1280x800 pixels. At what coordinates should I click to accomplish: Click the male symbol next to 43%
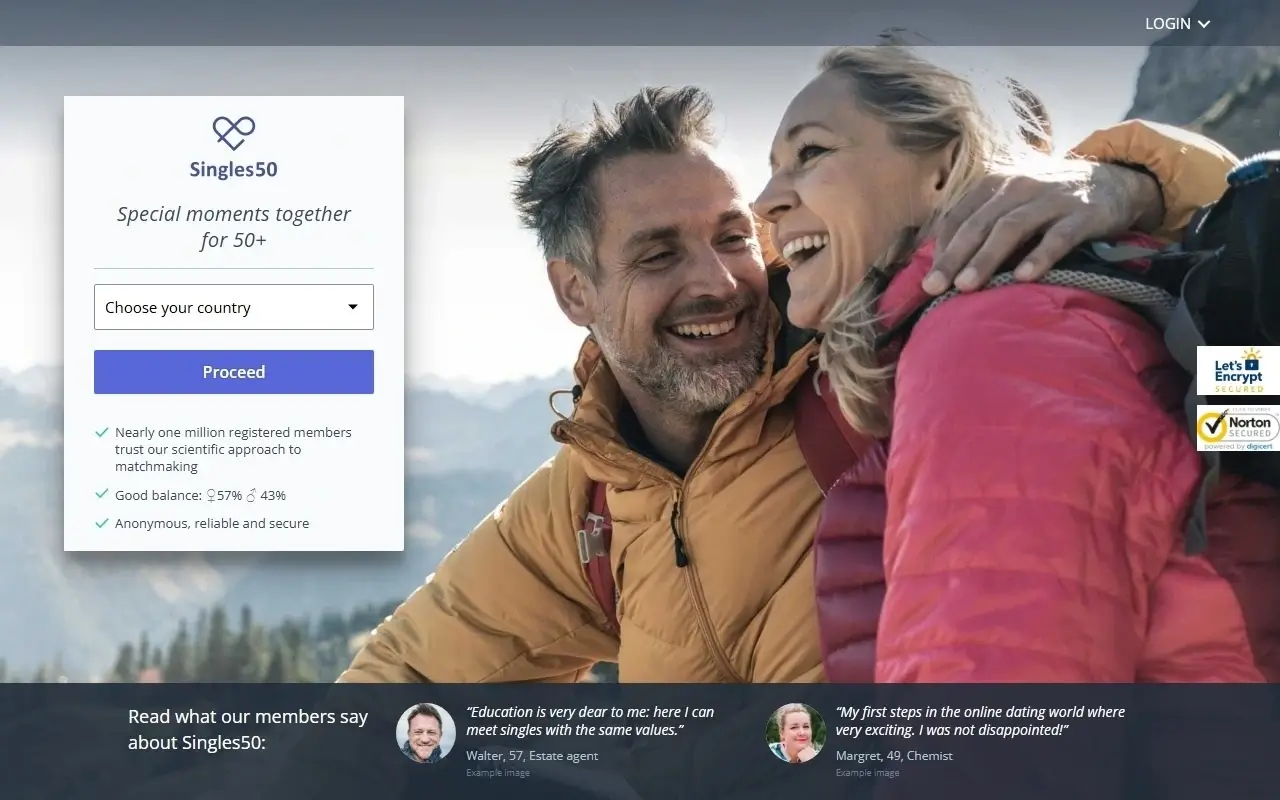(x=251, y=495)
